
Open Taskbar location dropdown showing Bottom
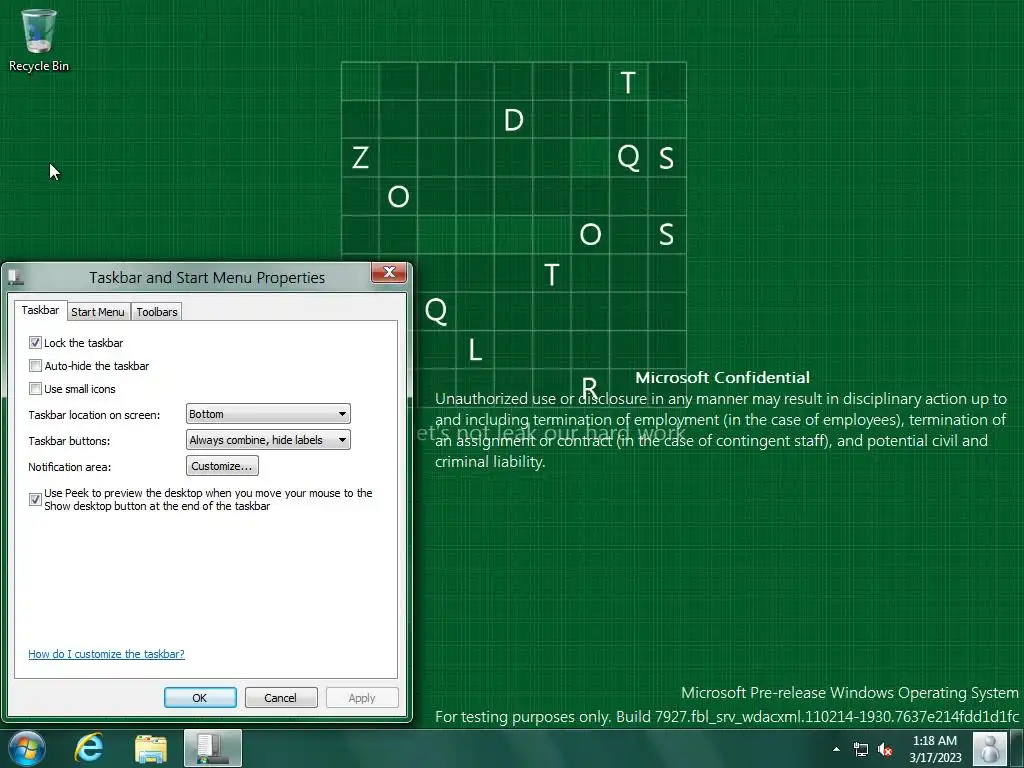268,414
